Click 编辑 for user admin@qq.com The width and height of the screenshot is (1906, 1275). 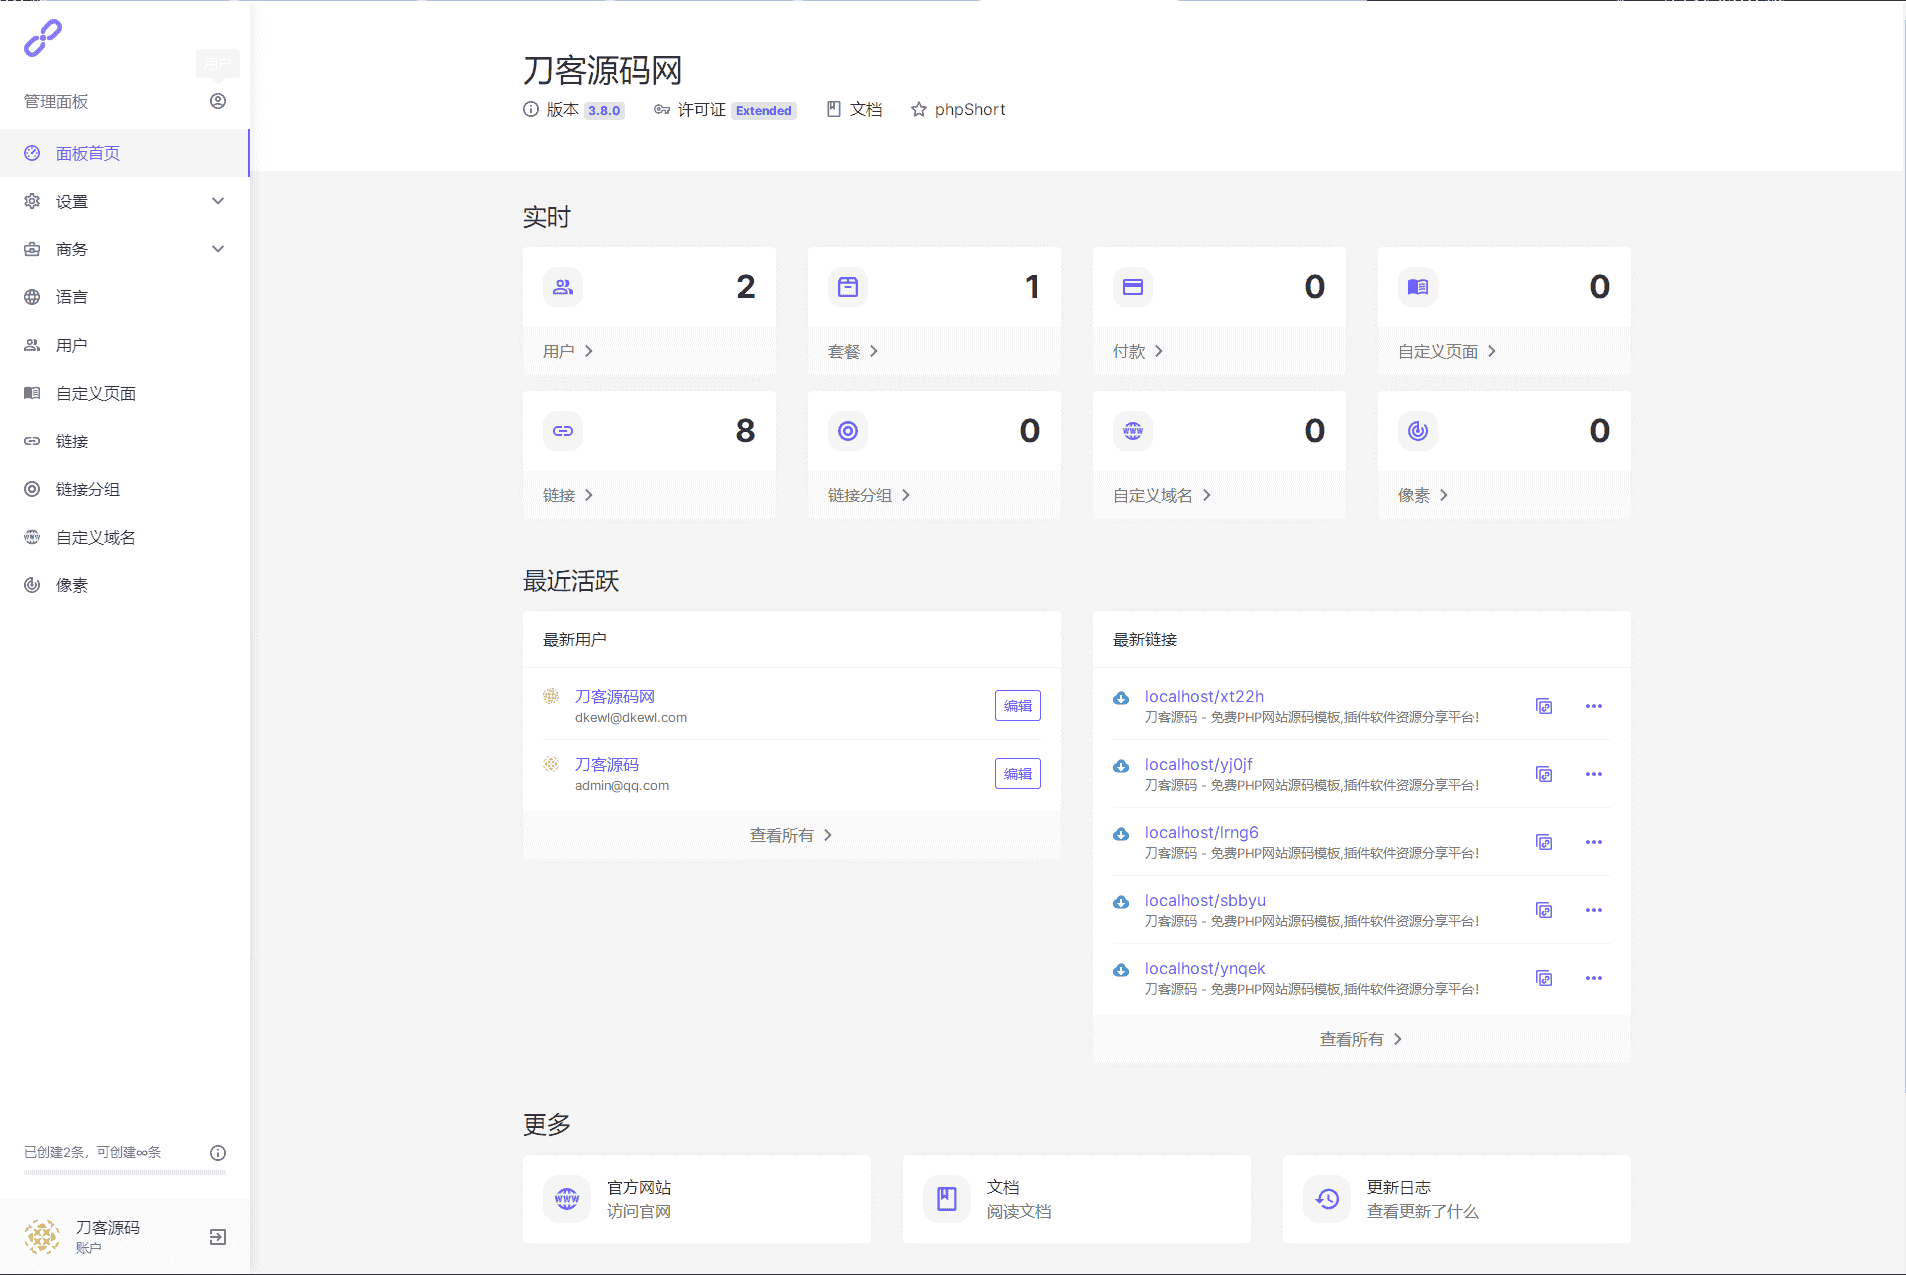1017,774
